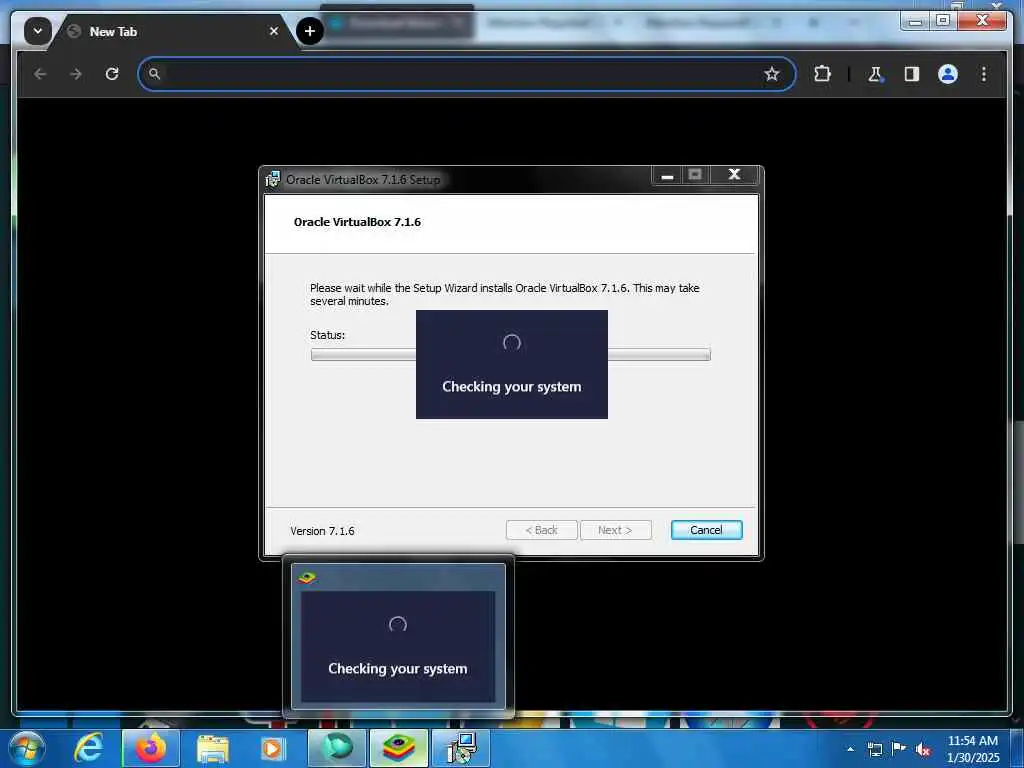Launch Internet Explorer from taskbar
This screenshot has height=768, width=1024.
click(88, 748)
